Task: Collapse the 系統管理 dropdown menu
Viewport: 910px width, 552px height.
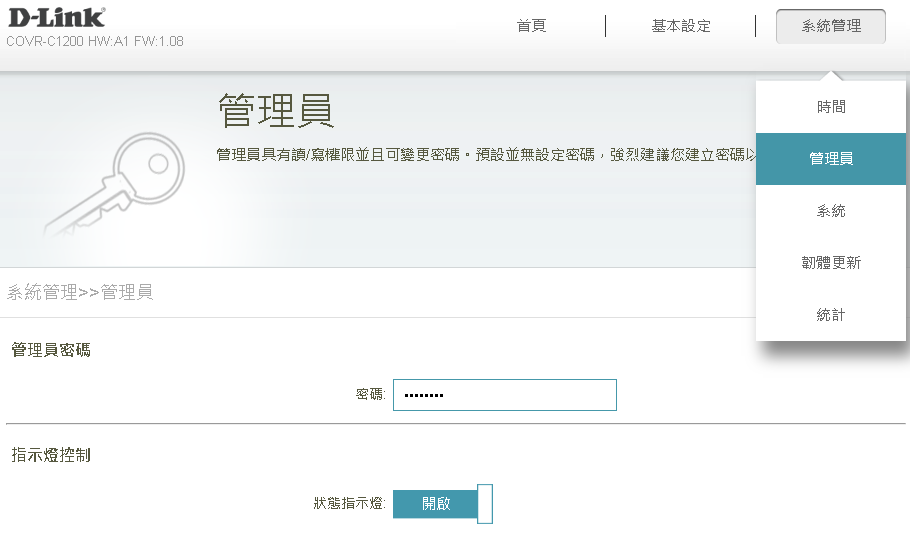Action: click(x=830, y=26)
